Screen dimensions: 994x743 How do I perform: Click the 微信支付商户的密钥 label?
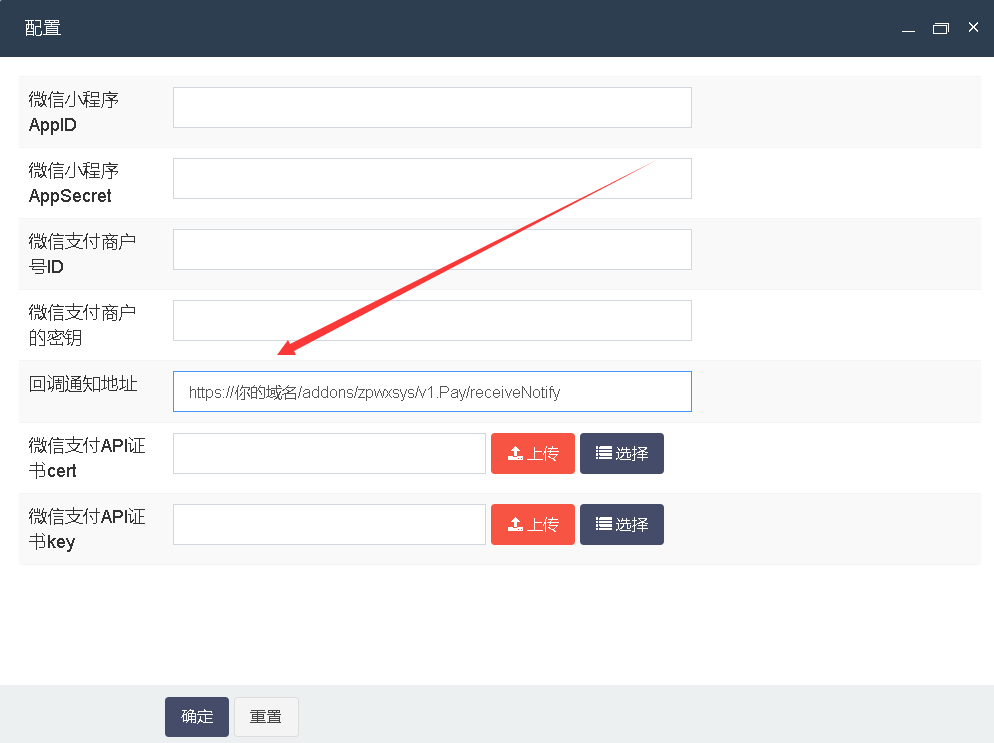point(82,325)
